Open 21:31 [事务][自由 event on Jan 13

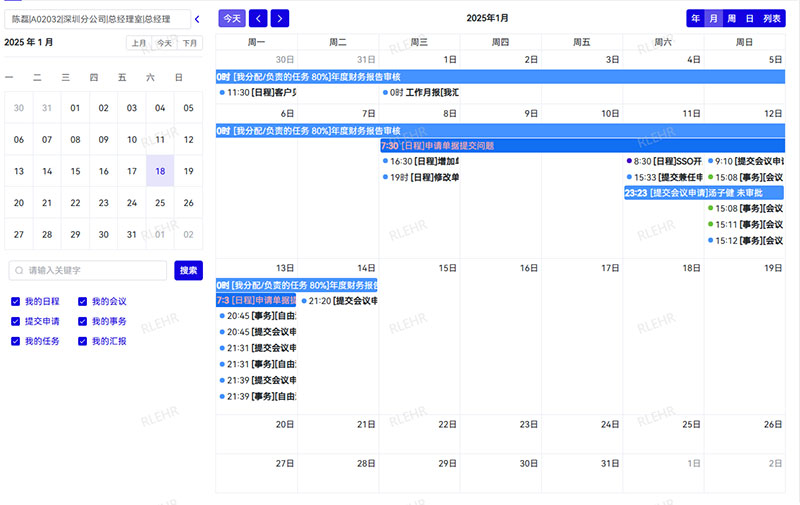click(257, 364)
